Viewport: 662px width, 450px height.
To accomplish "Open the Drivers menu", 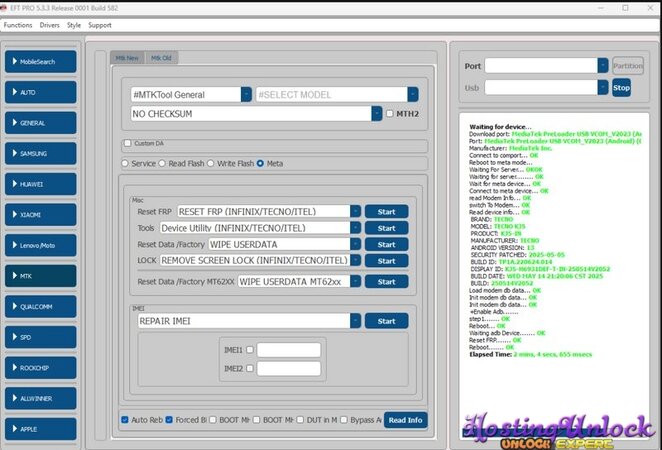I will coord(49,24).
